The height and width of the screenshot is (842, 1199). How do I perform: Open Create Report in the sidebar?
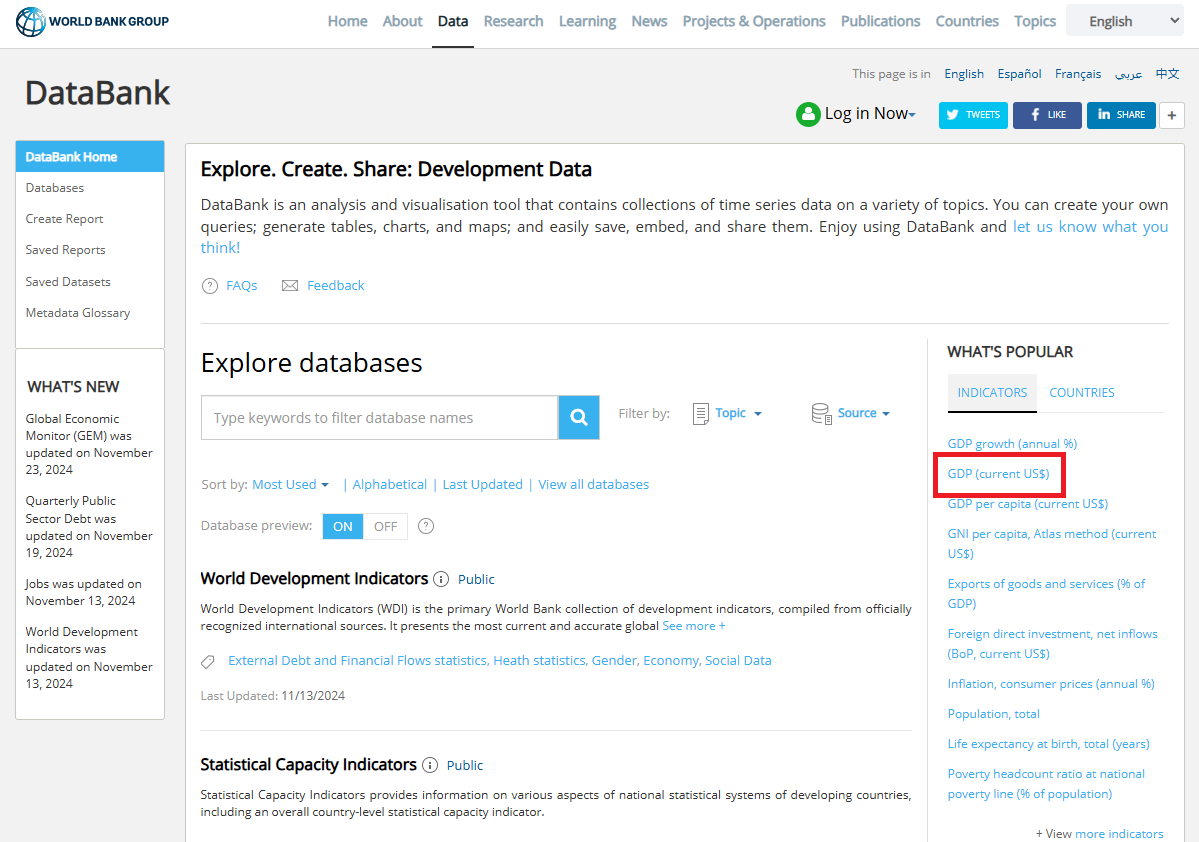pyautogui.click(x=65, y=219)
